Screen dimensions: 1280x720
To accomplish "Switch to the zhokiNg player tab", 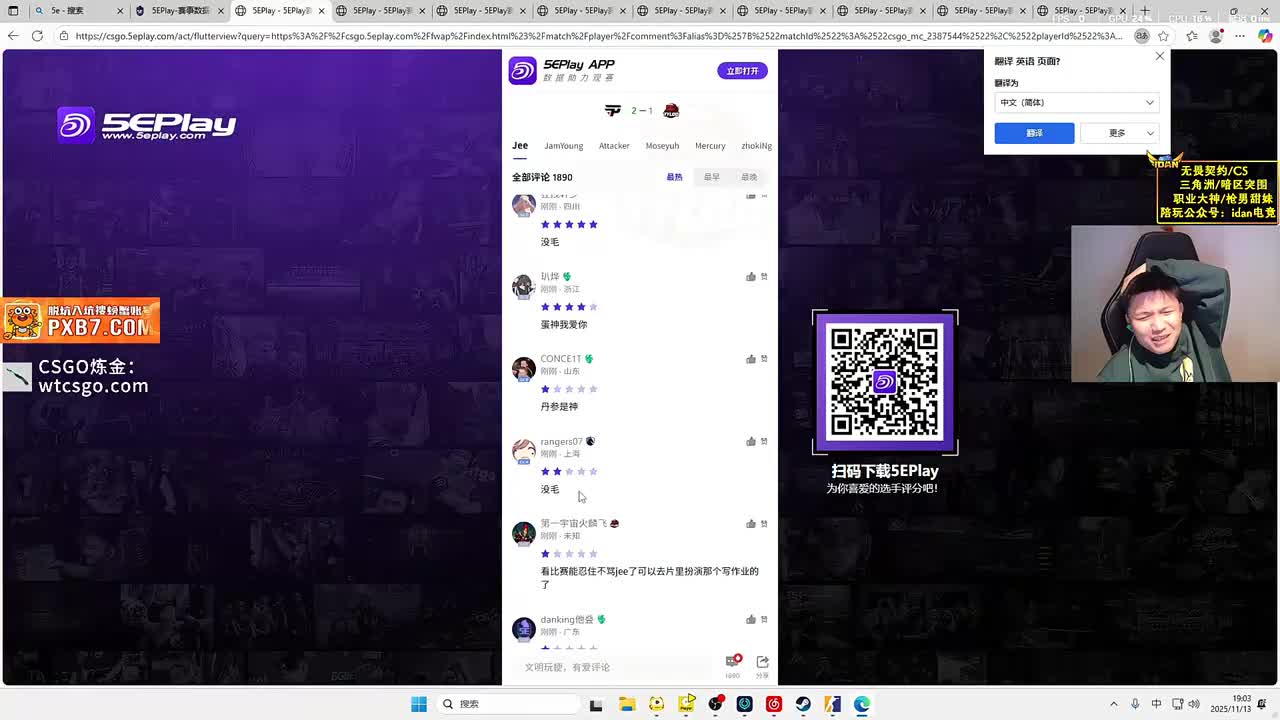I will pyautogui.click(x=756, y=146).
